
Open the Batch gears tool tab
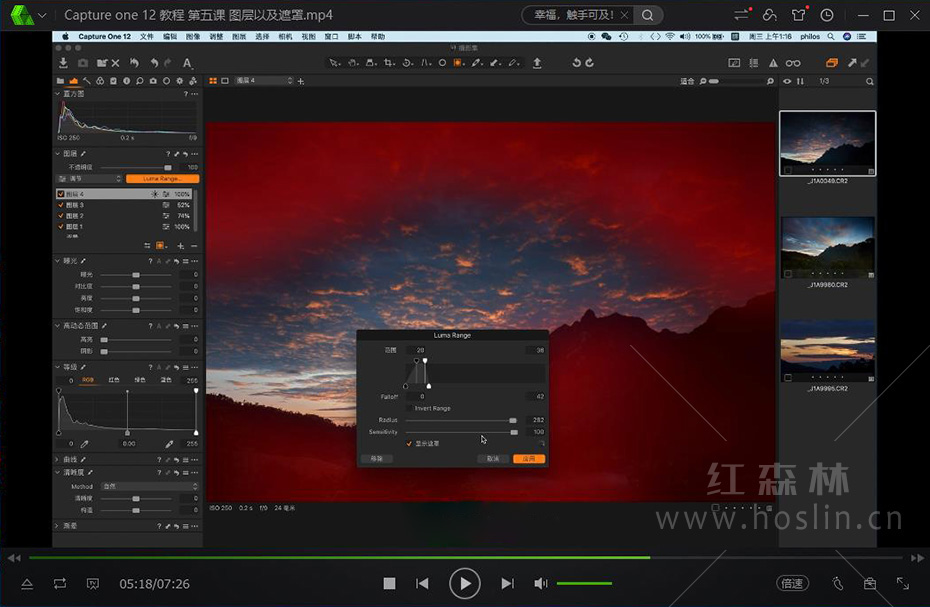point(193,81)
